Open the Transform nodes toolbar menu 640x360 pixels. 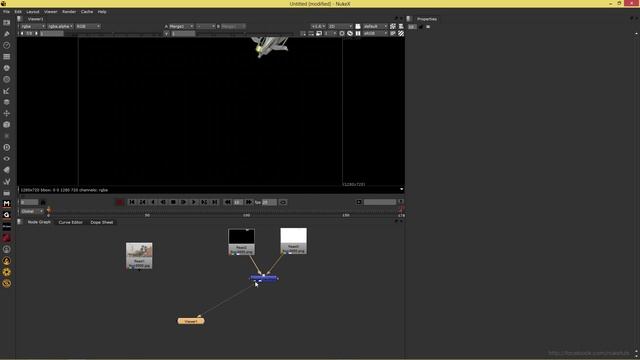(7, 113)
